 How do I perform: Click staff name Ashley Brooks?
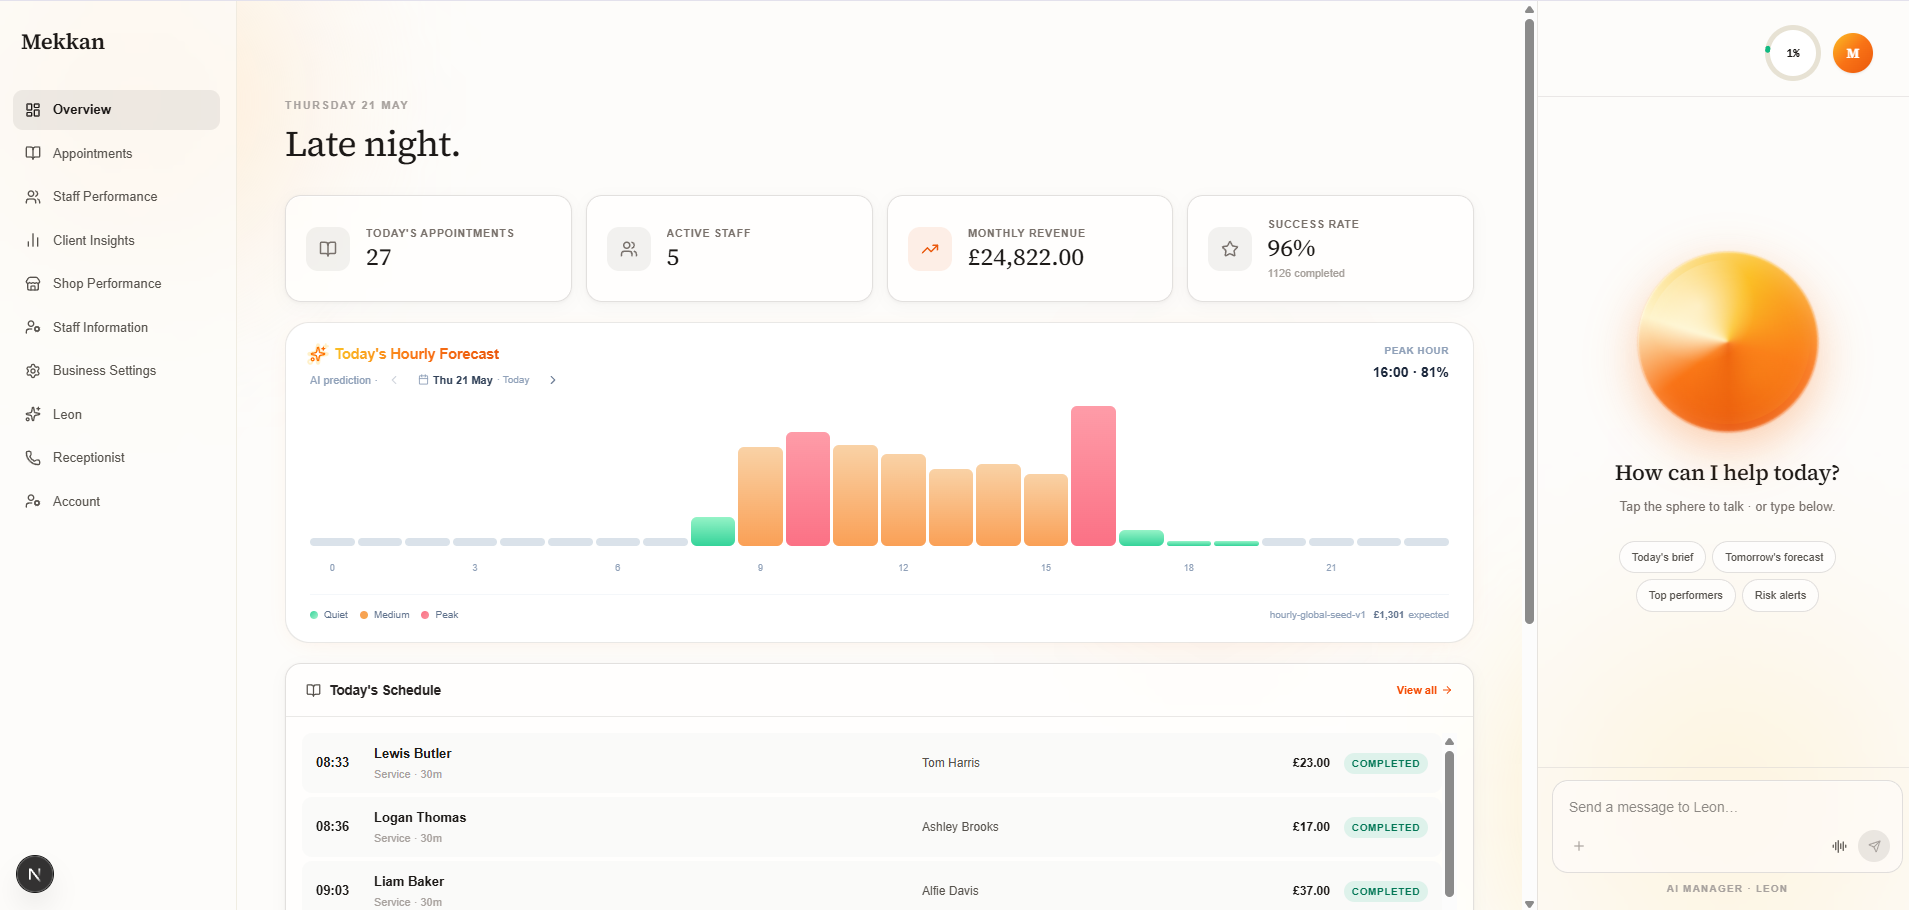[960, 827]
